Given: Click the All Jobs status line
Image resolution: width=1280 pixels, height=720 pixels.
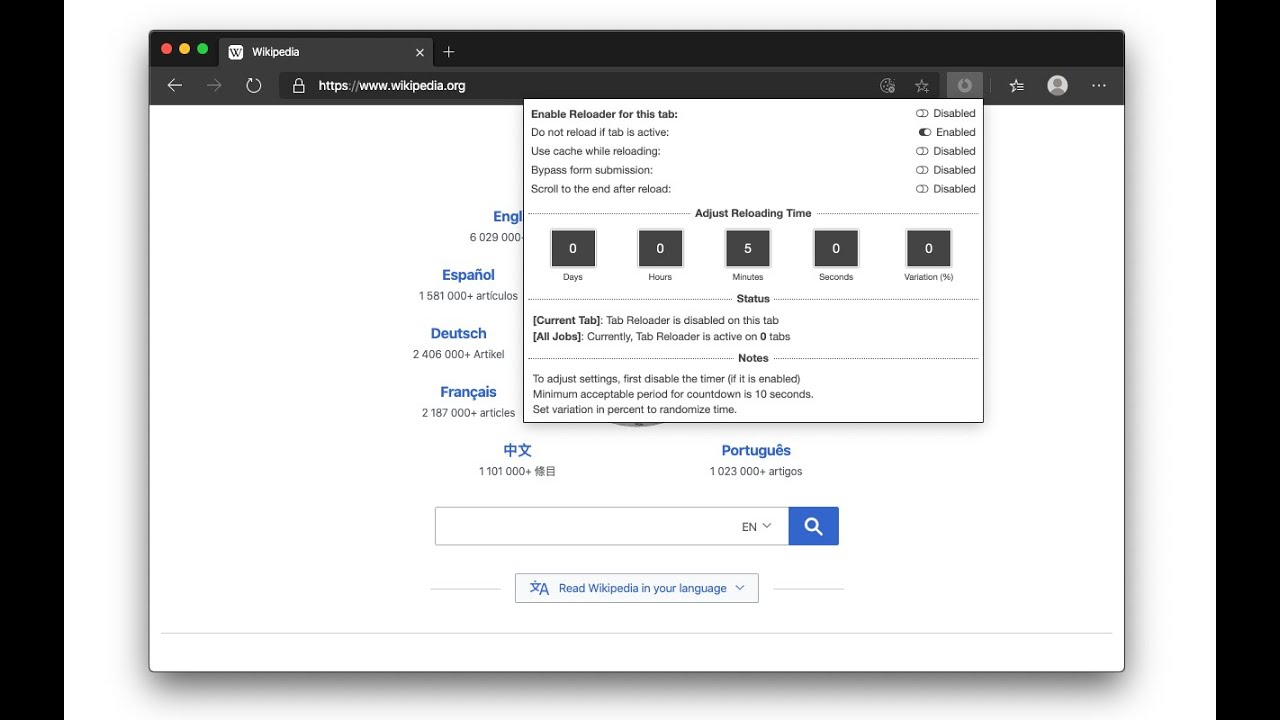Looking at the screenshot, I should [661, 337].
